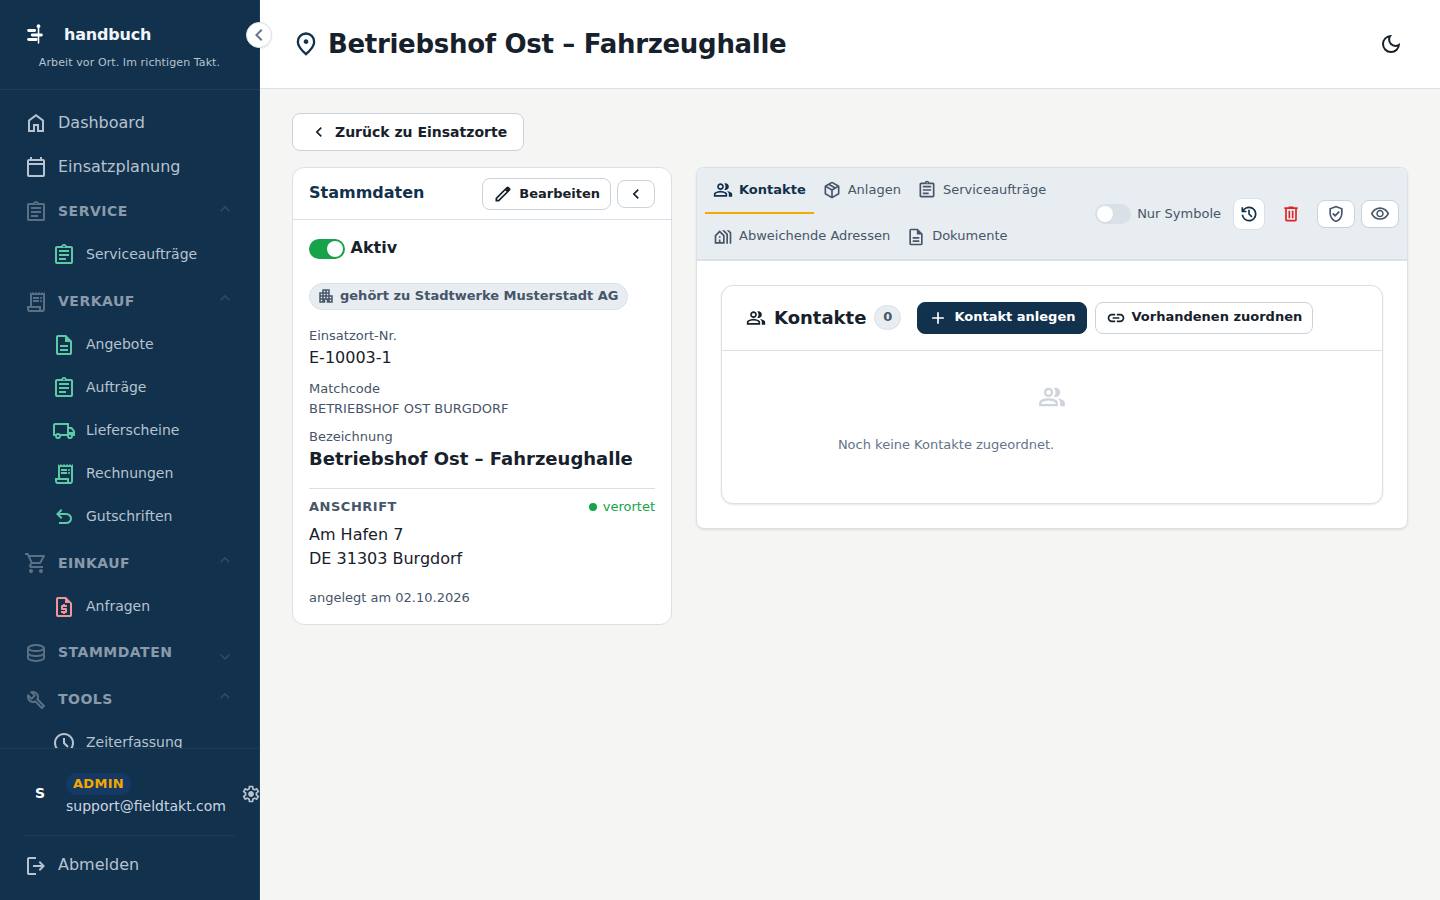Click the shield check icon
This screenshot has height=900, width=1440.
1336,214
